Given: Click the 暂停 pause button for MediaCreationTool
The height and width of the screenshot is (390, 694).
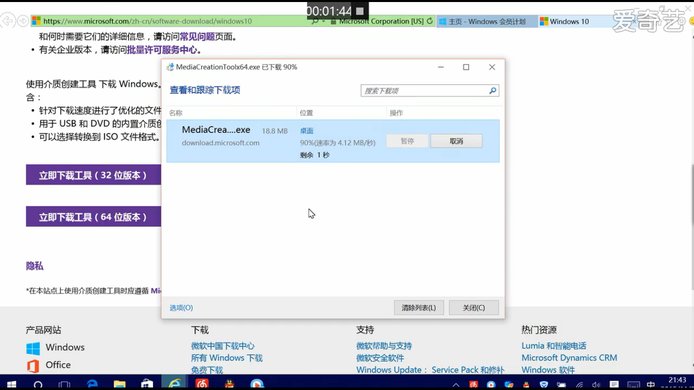Looking at the screenshot, I should [x=407, y=141].
